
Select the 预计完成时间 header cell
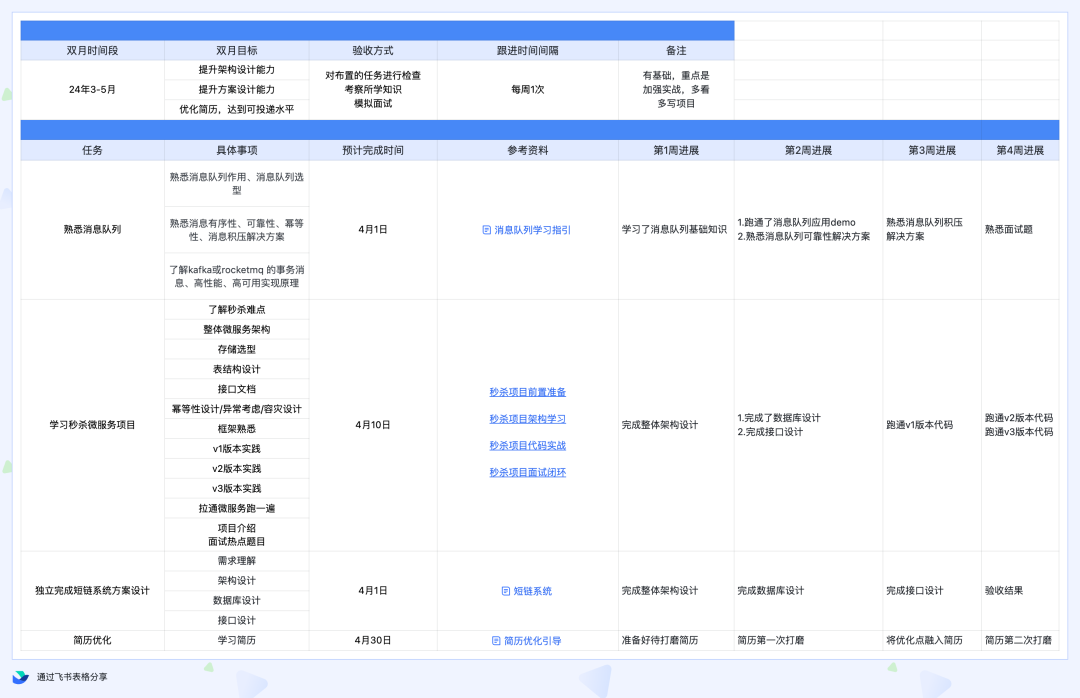(373, 150)
